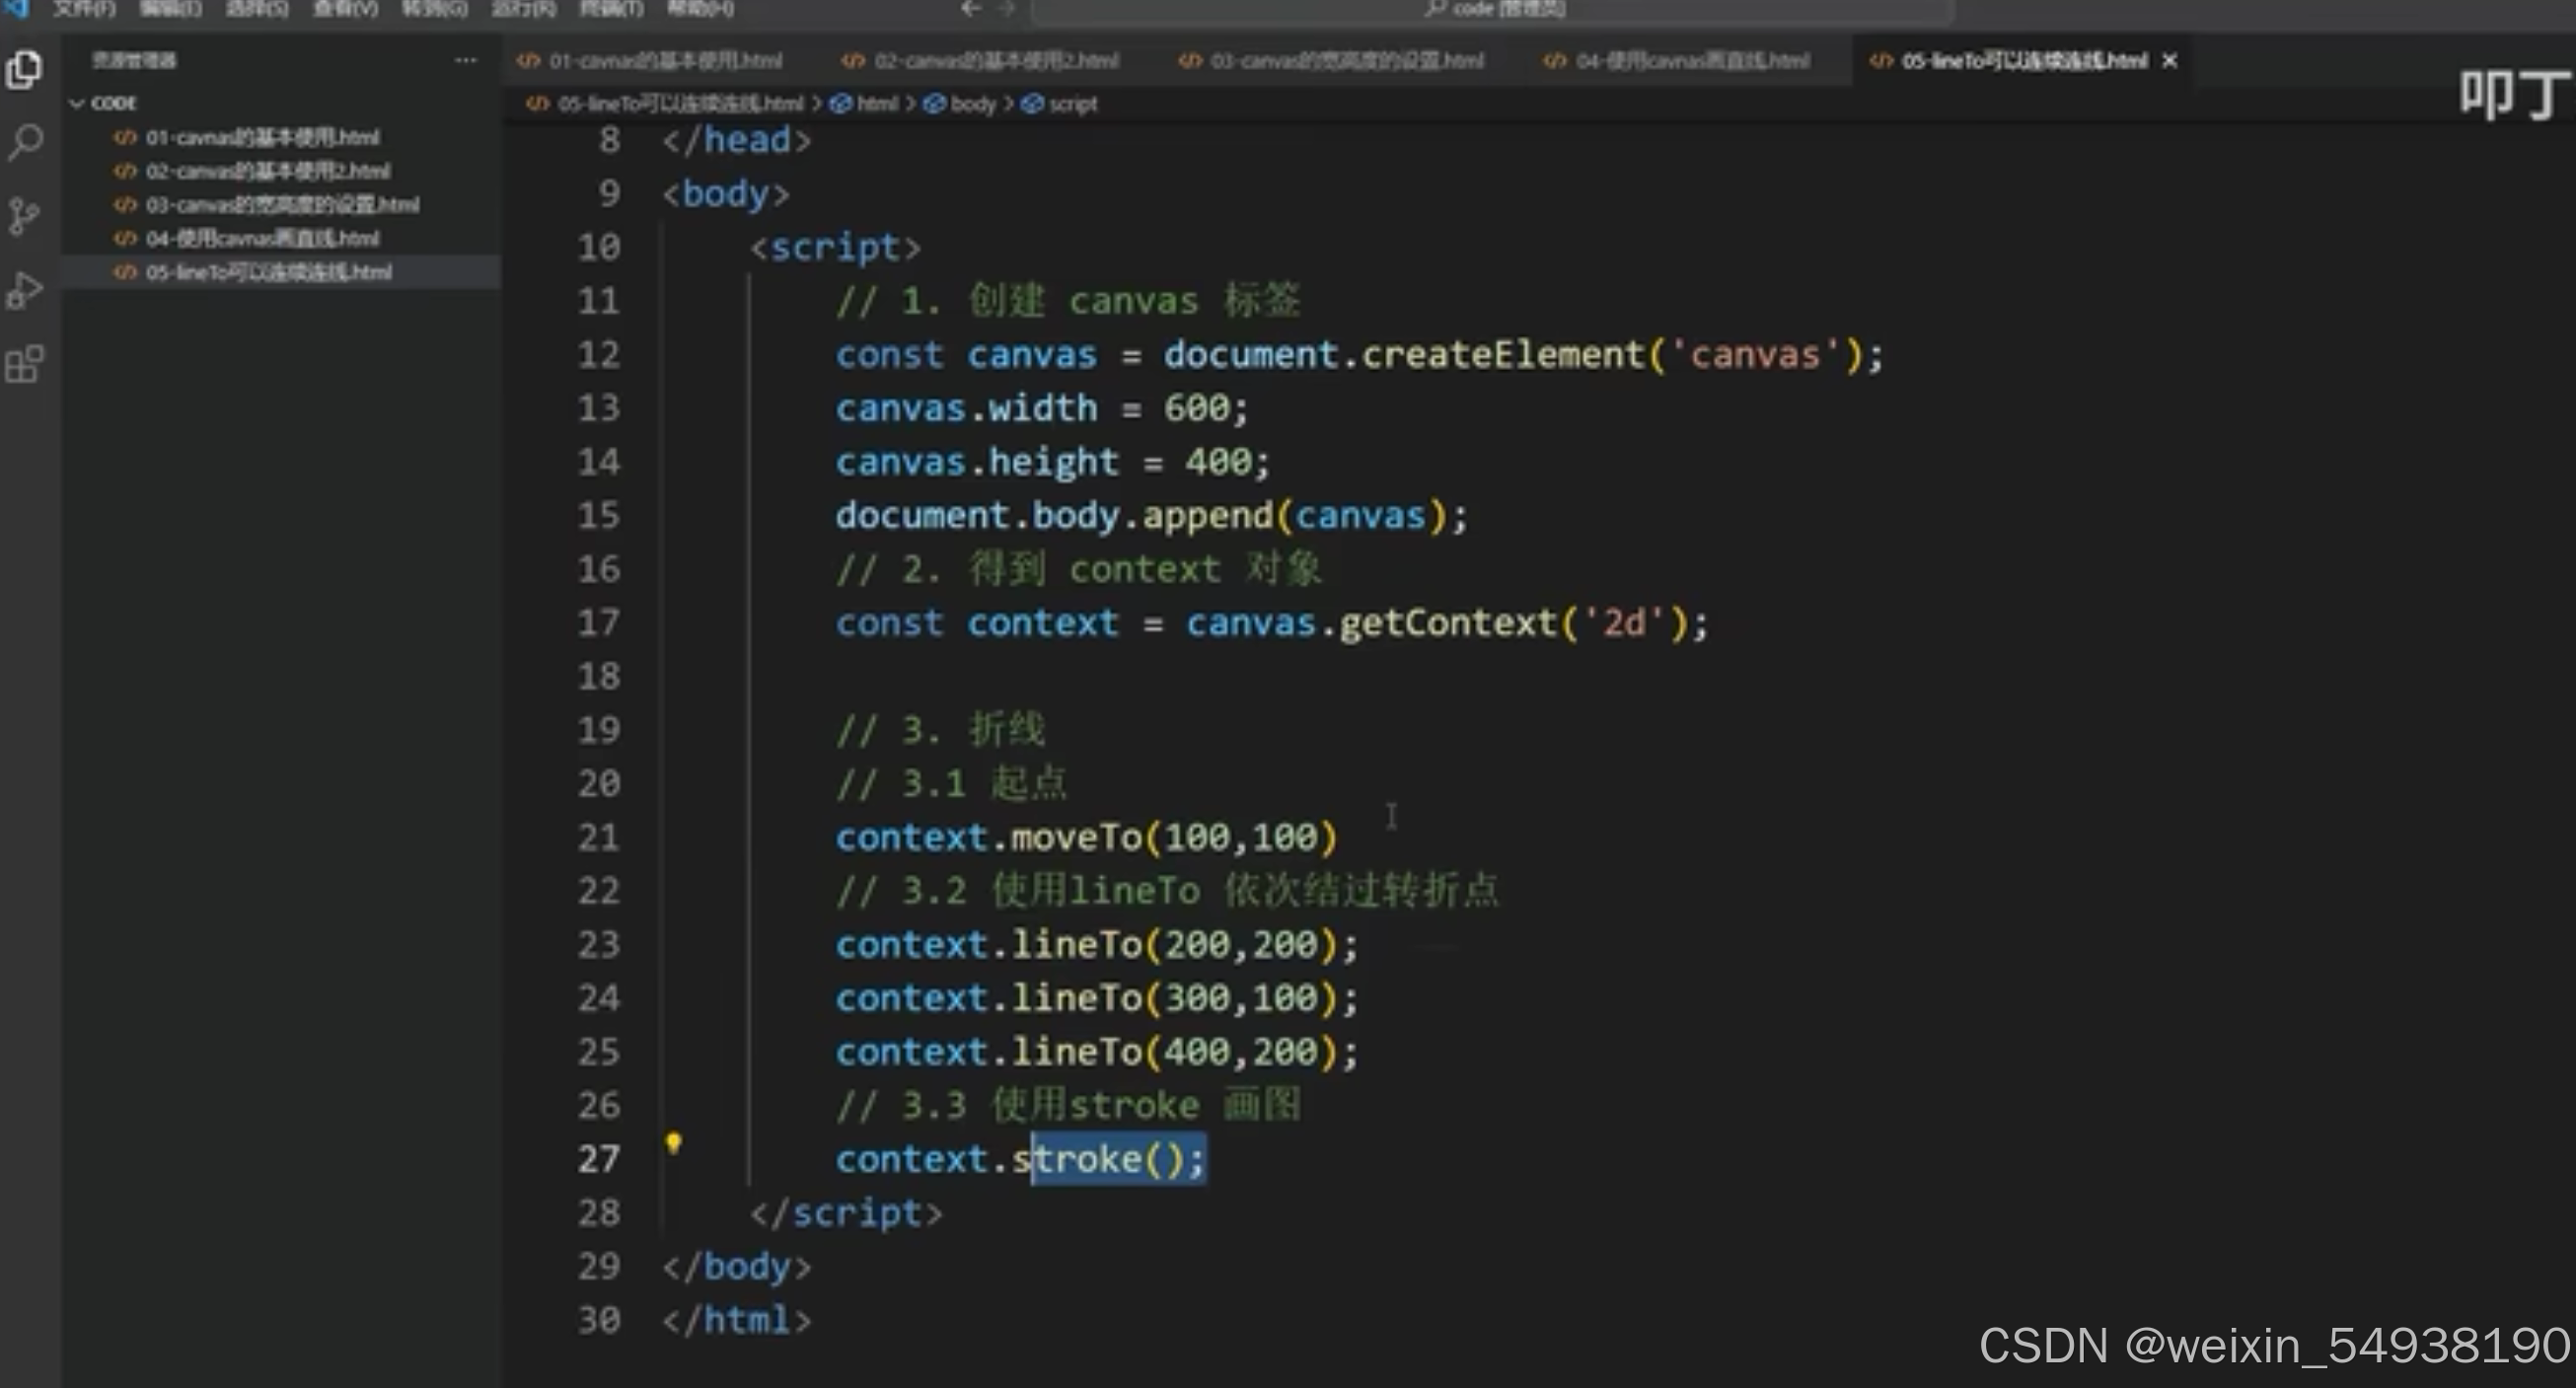Image resolution: width=2576 pixels, height=1388 pixels.
Task: Click the Explorer panel more-actions ellipsis
Action: point(465,61)
